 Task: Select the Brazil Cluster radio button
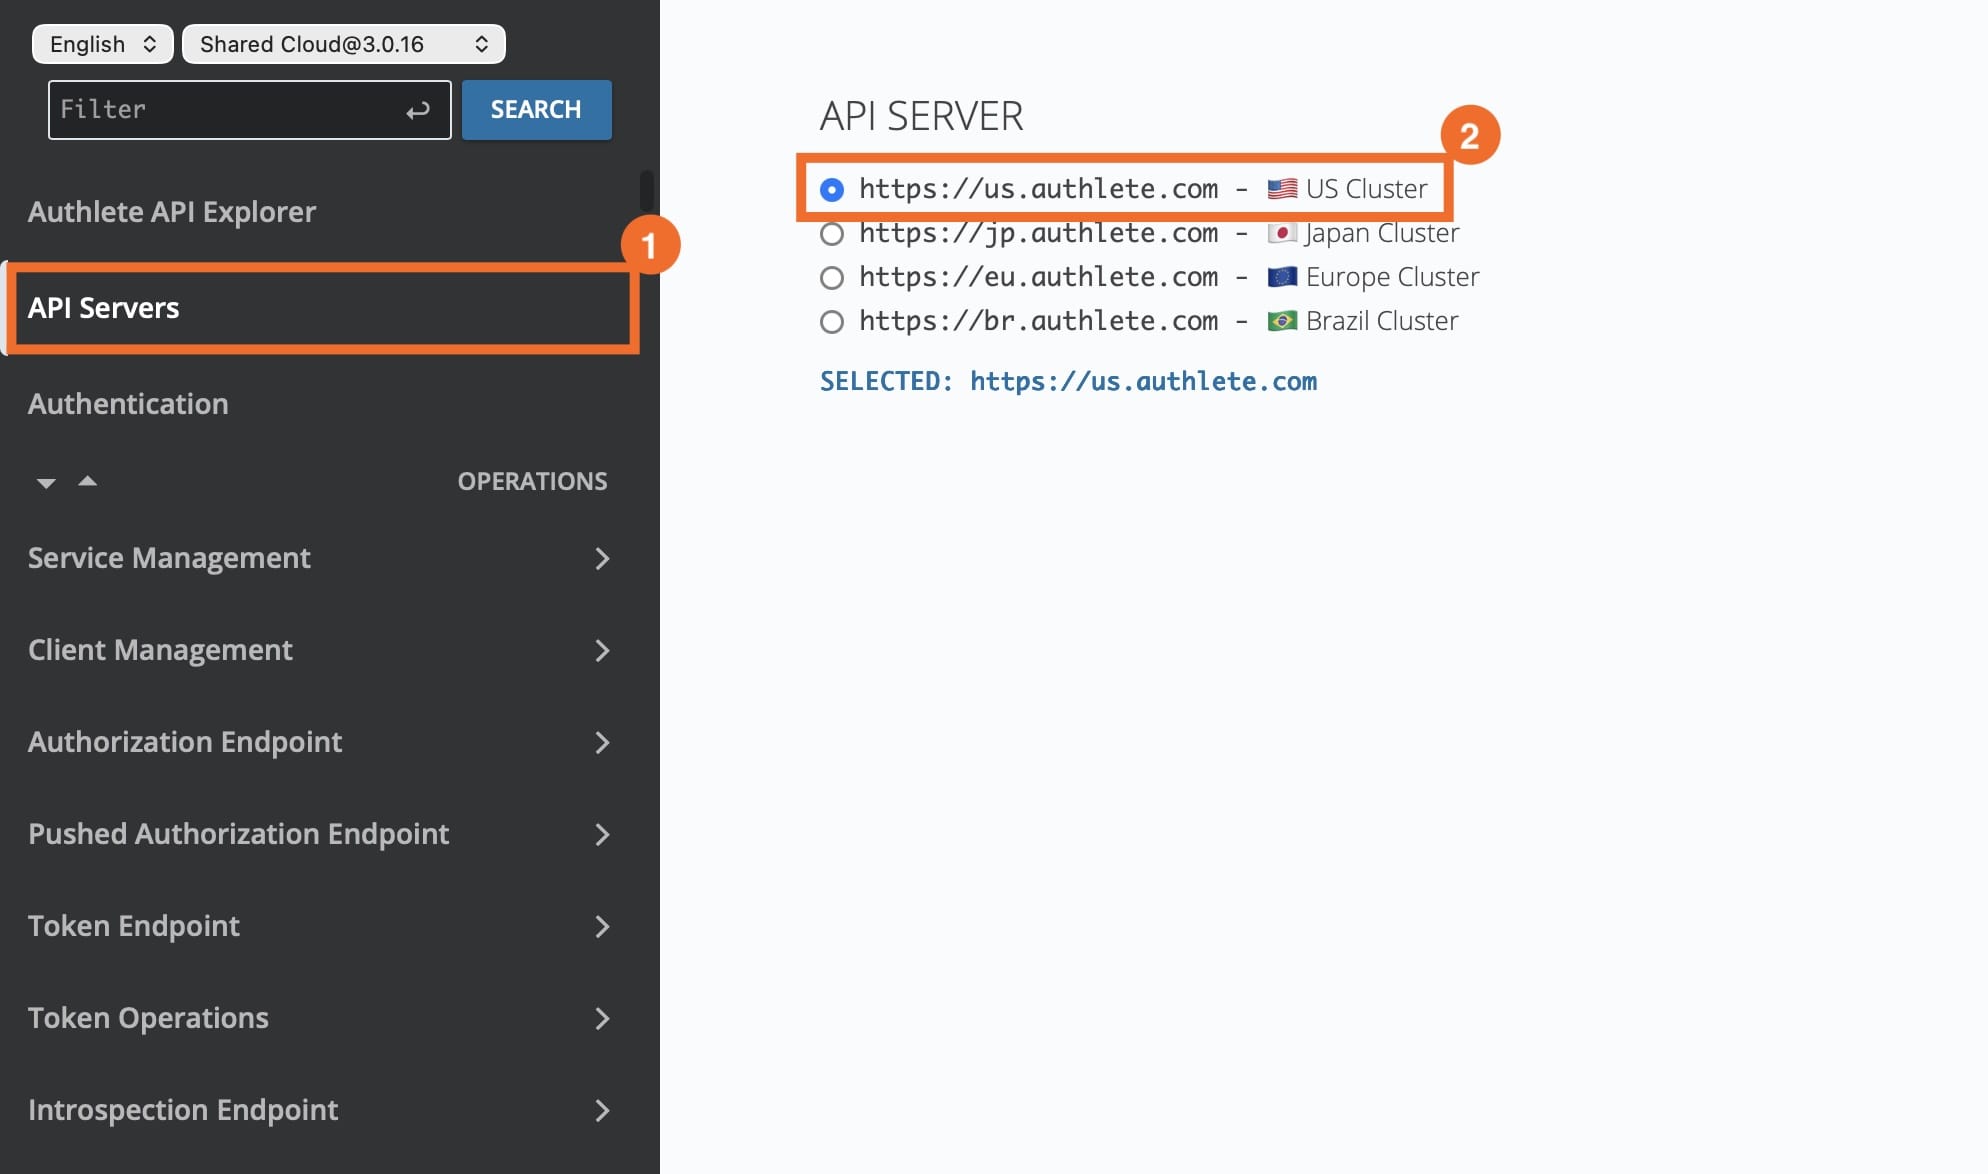click(x=832, y=322)
